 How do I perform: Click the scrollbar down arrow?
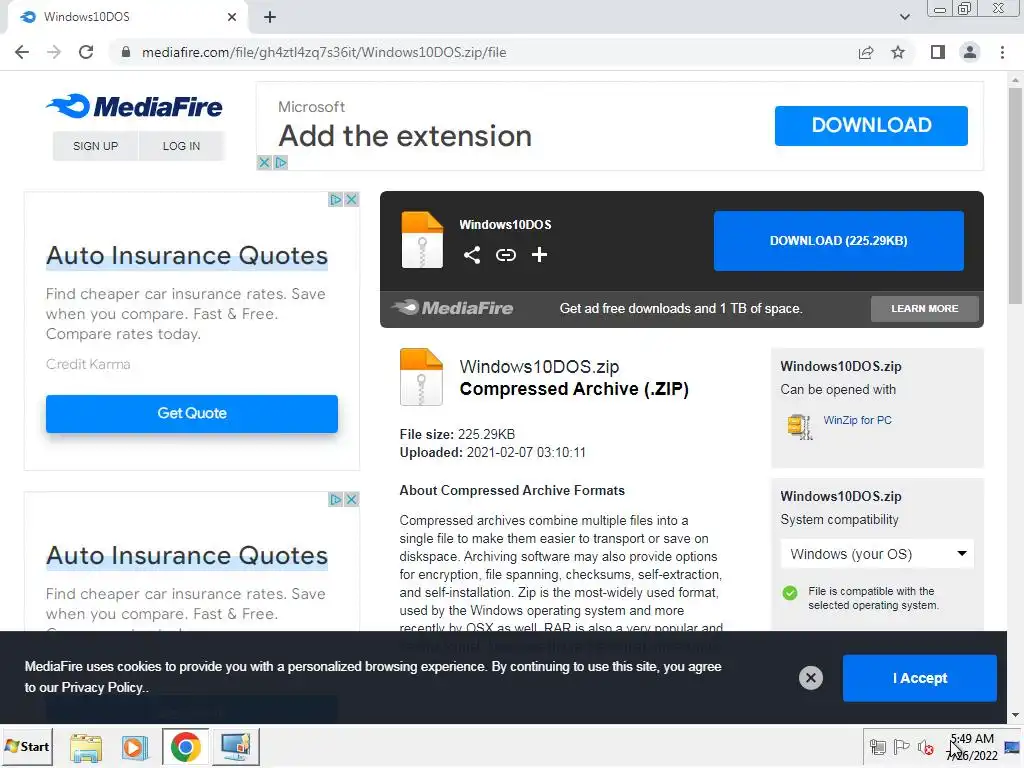coord(1015,715)
